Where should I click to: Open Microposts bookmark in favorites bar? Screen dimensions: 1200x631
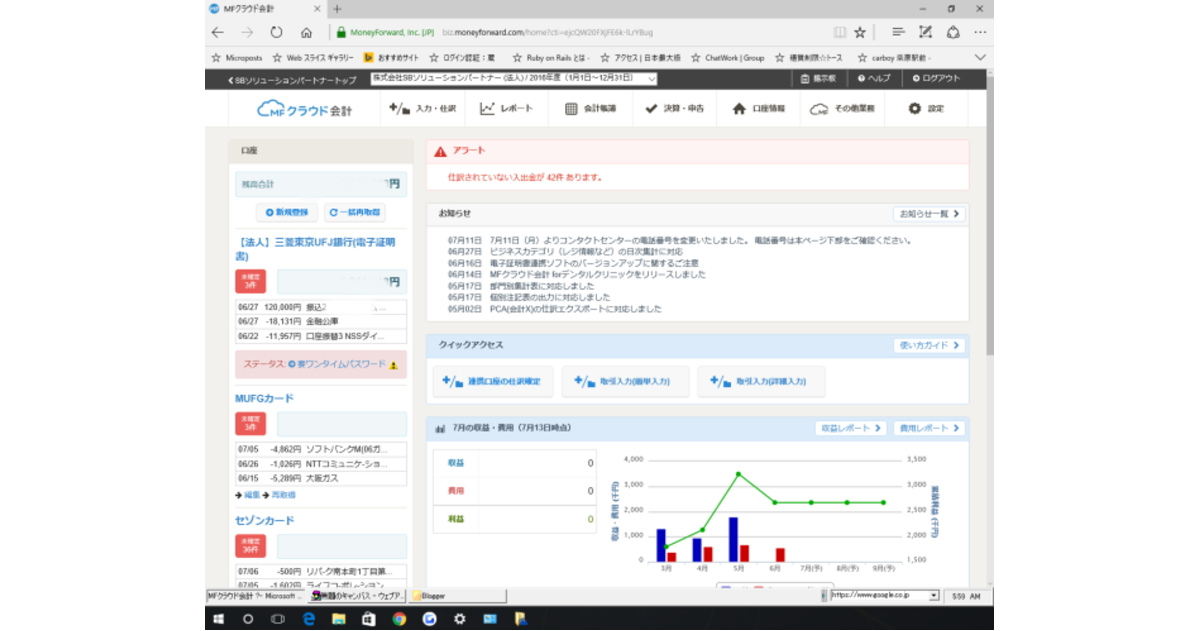(237, 58)
